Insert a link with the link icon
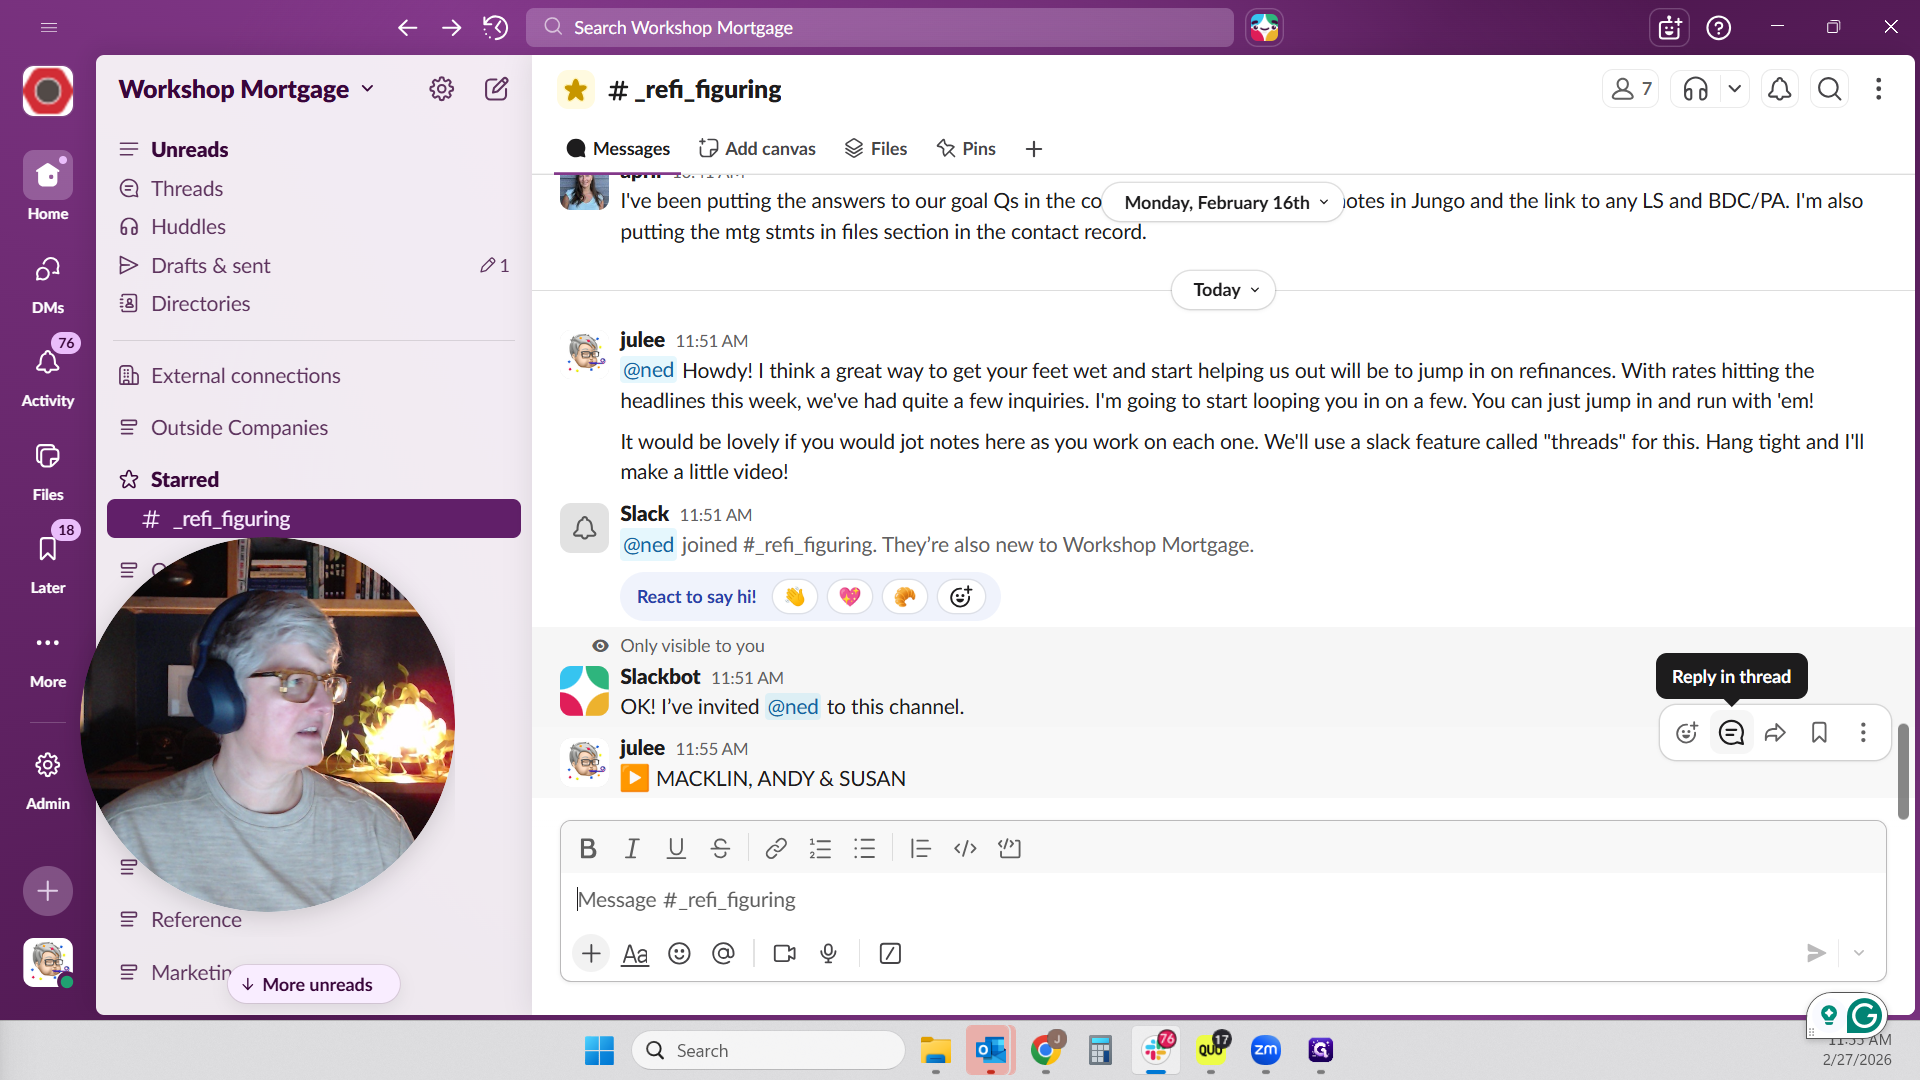 coord(775,849)
